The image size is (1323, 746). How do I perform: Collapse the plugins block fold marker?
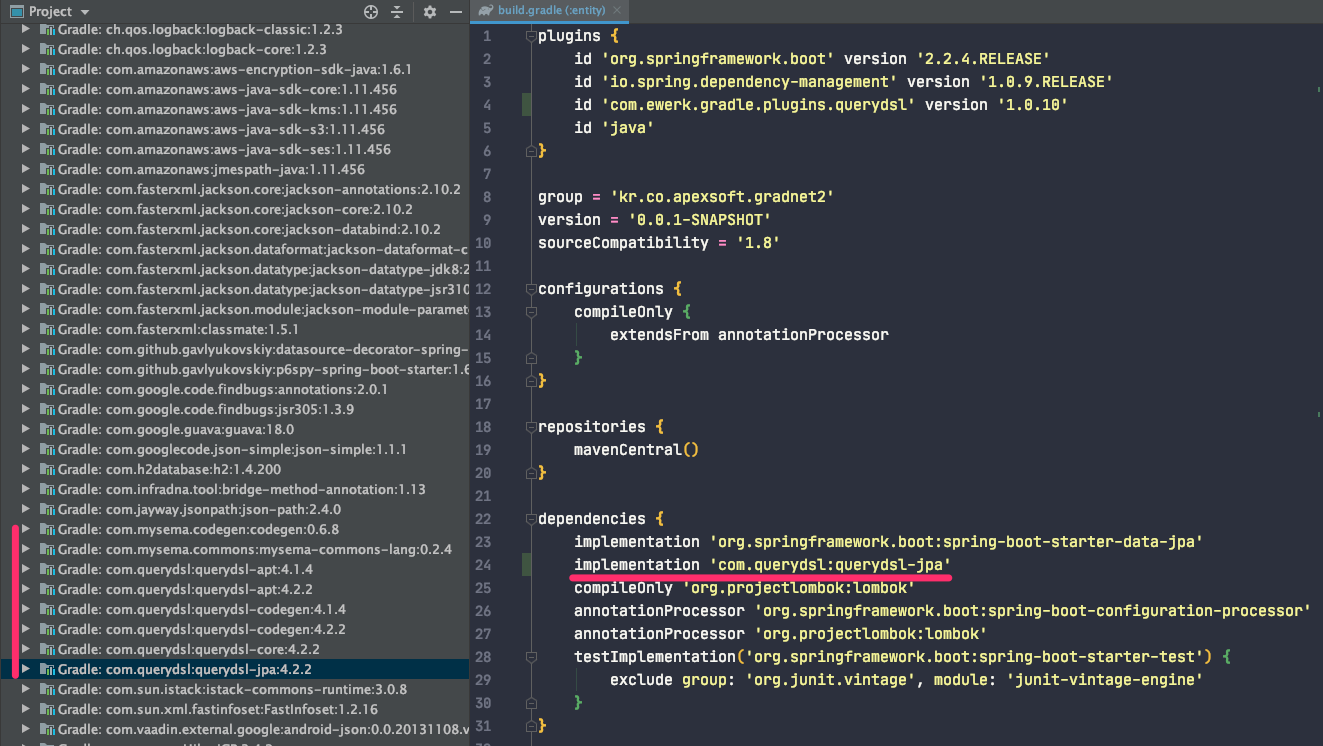(x=529, y=36)
